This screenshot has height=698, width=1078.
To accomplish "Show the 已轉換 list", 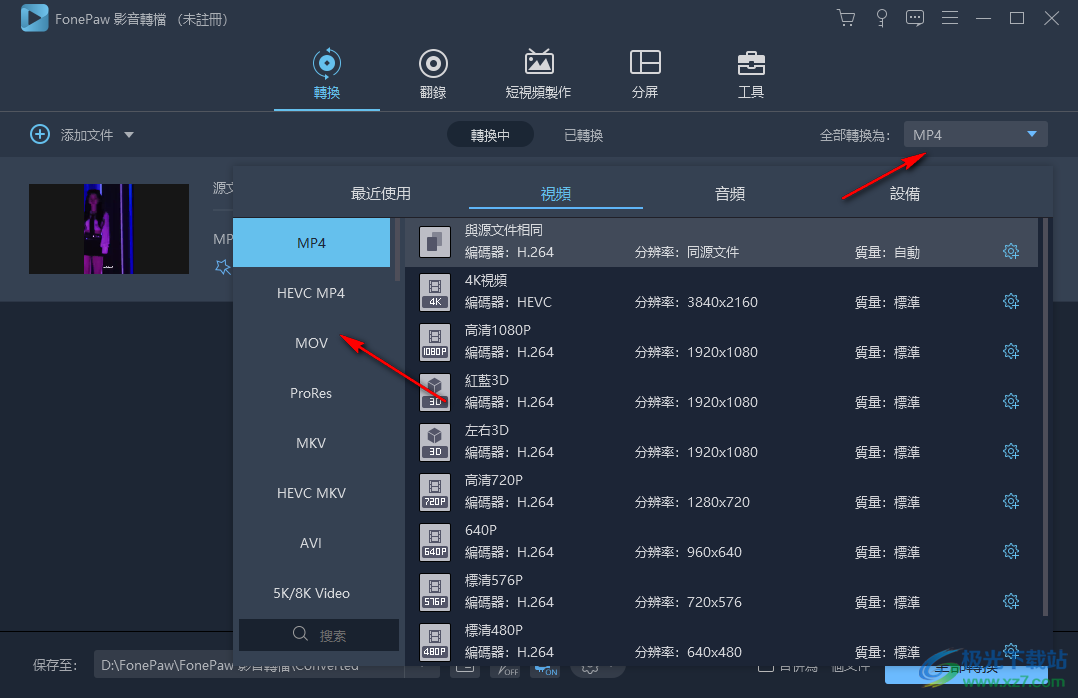I will click(584, 135).
